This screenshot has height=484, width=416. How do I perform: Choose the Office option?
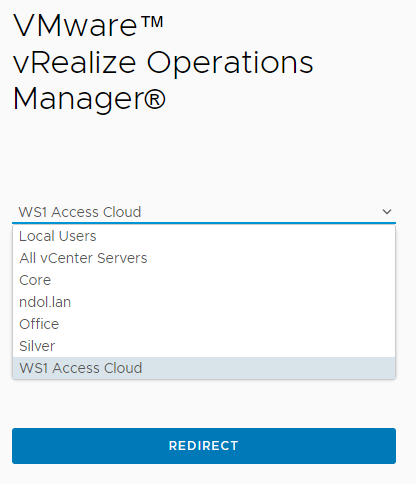click(x=204, y=324)
